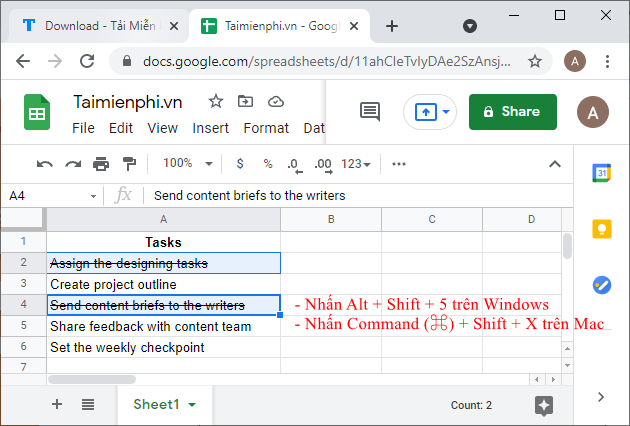The image size is (630, 426).
Task: Select cell 'Assign the designing tasks'
Action: coord(164,263)
